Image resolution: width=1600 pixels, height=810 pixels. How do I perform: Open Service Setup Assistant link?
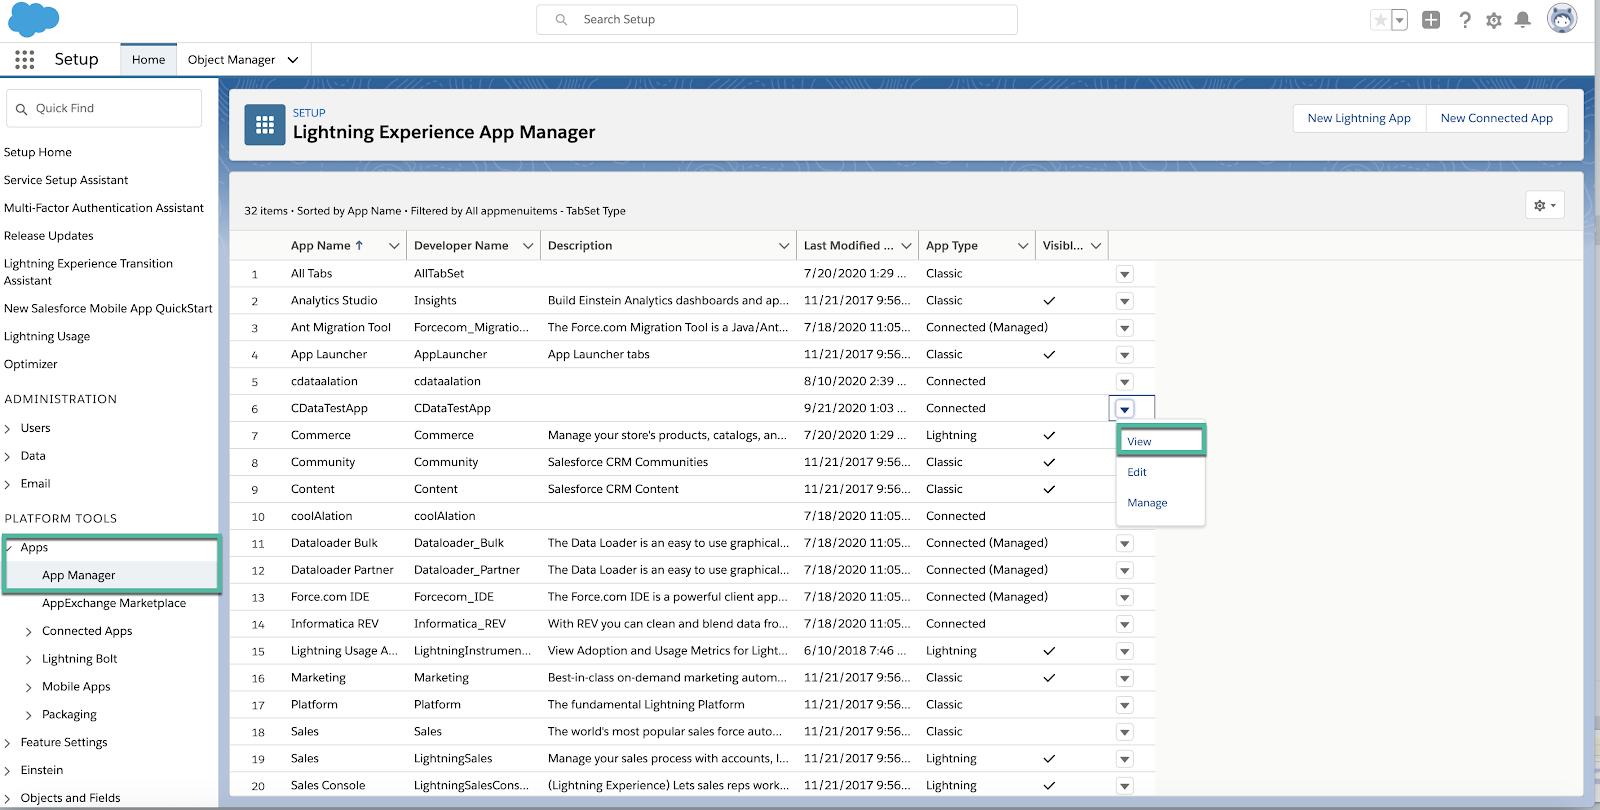coord(66,180)
